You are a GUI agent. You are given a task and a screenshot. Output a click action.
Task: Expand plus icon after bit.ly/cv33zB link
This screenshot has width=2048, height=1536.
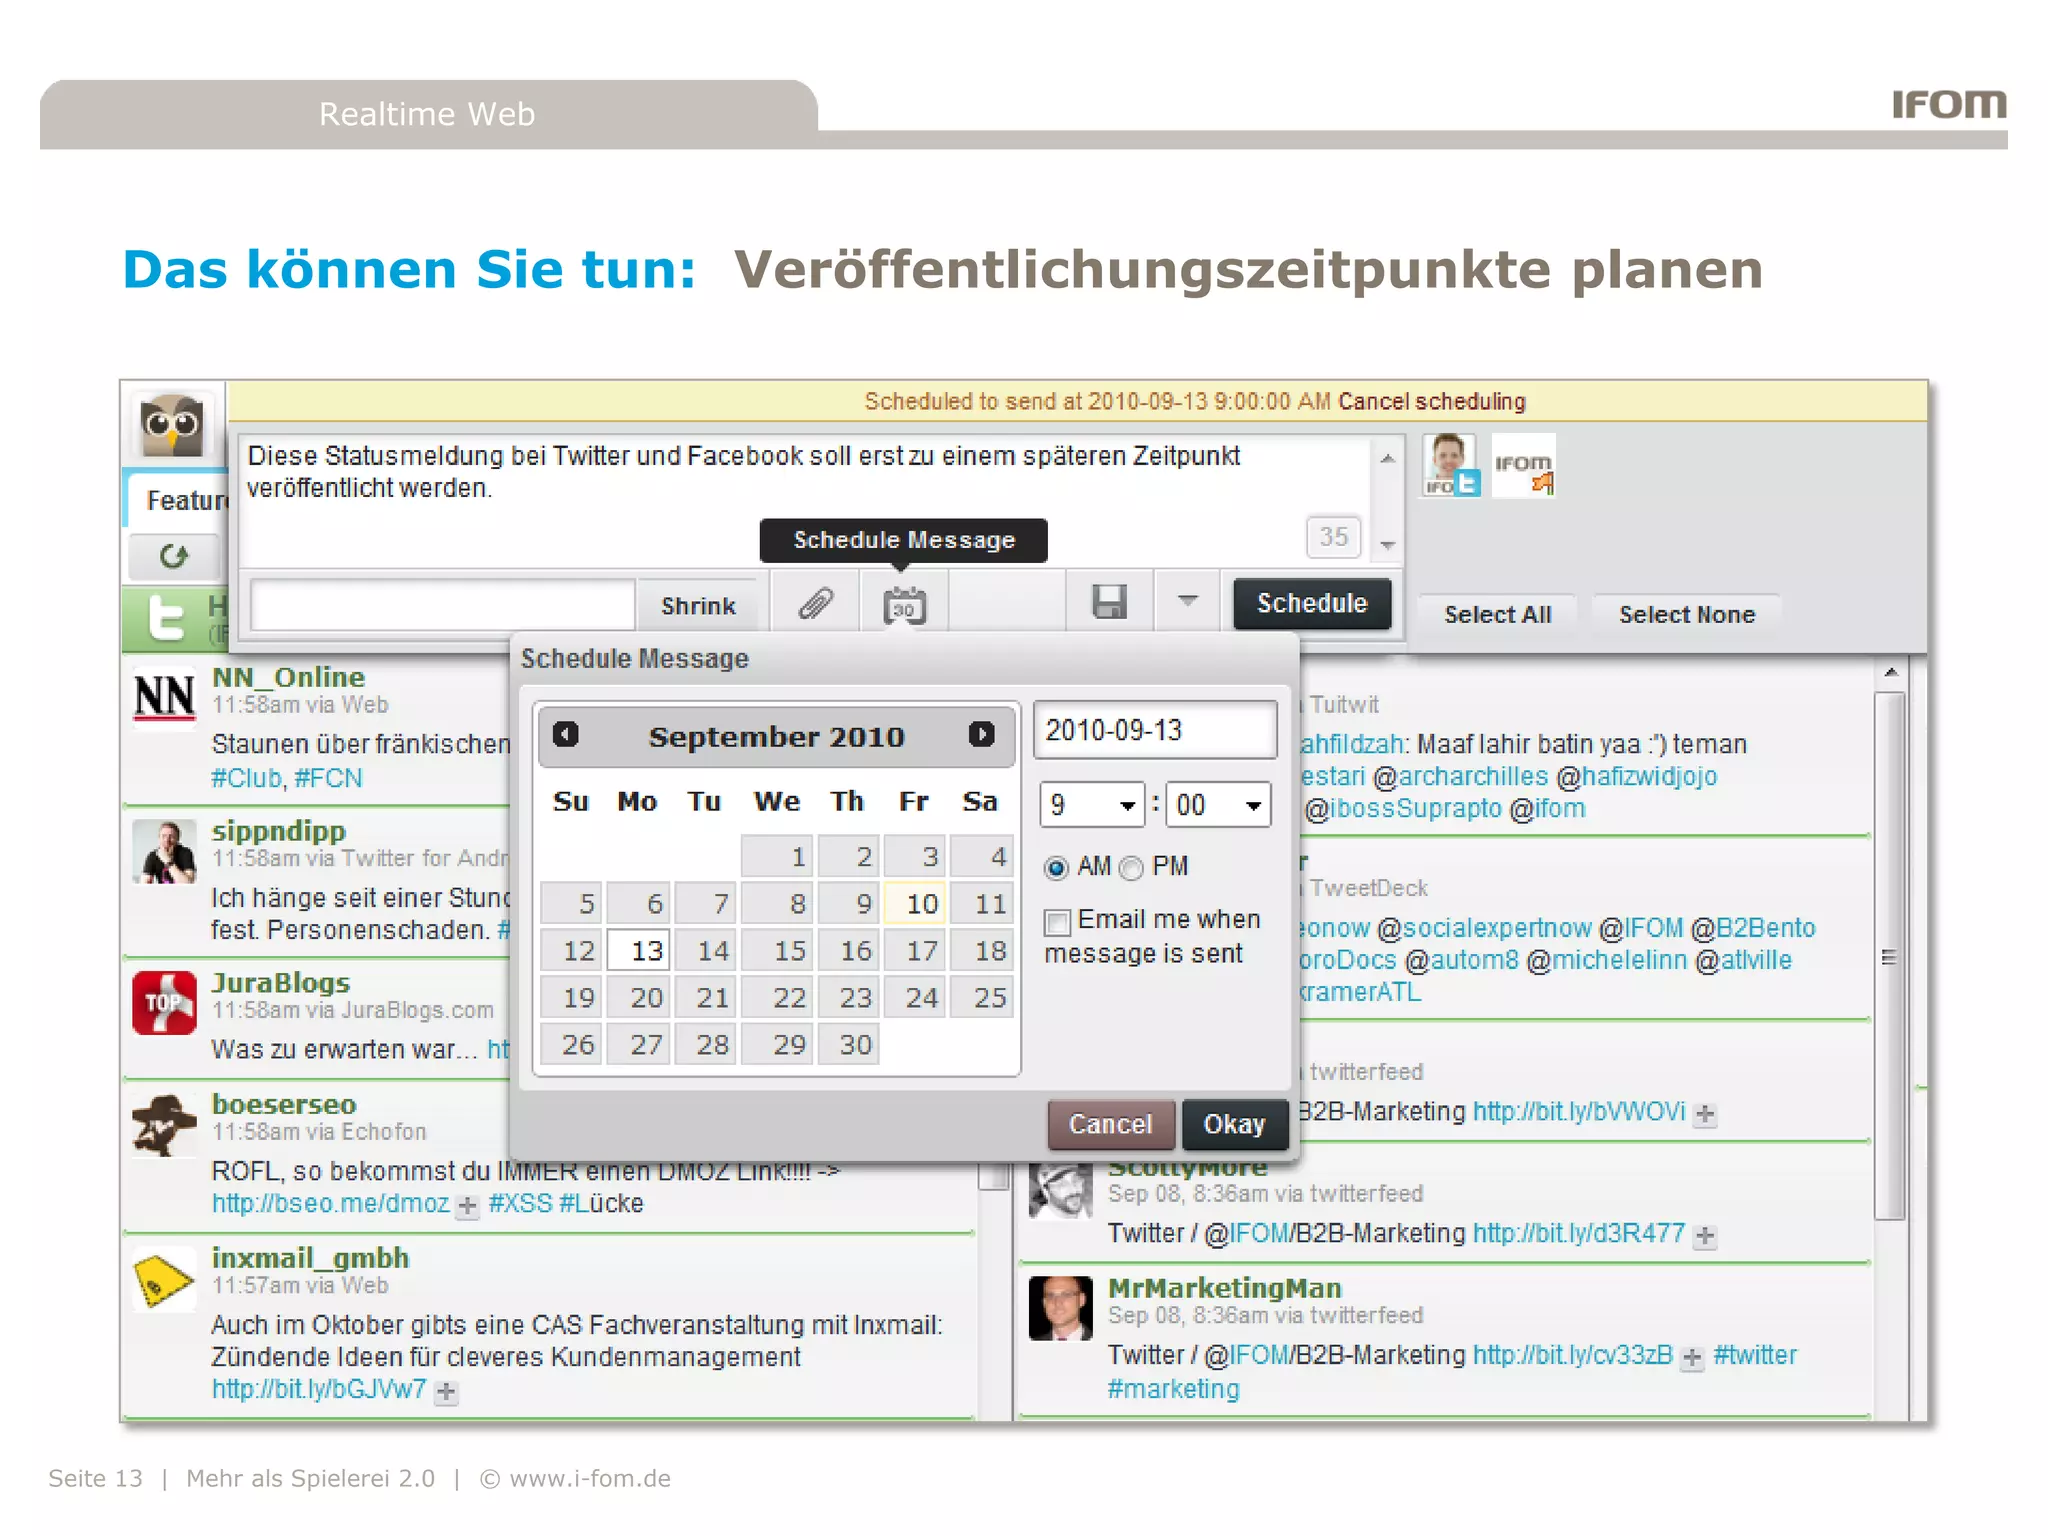[1692, 1358]
